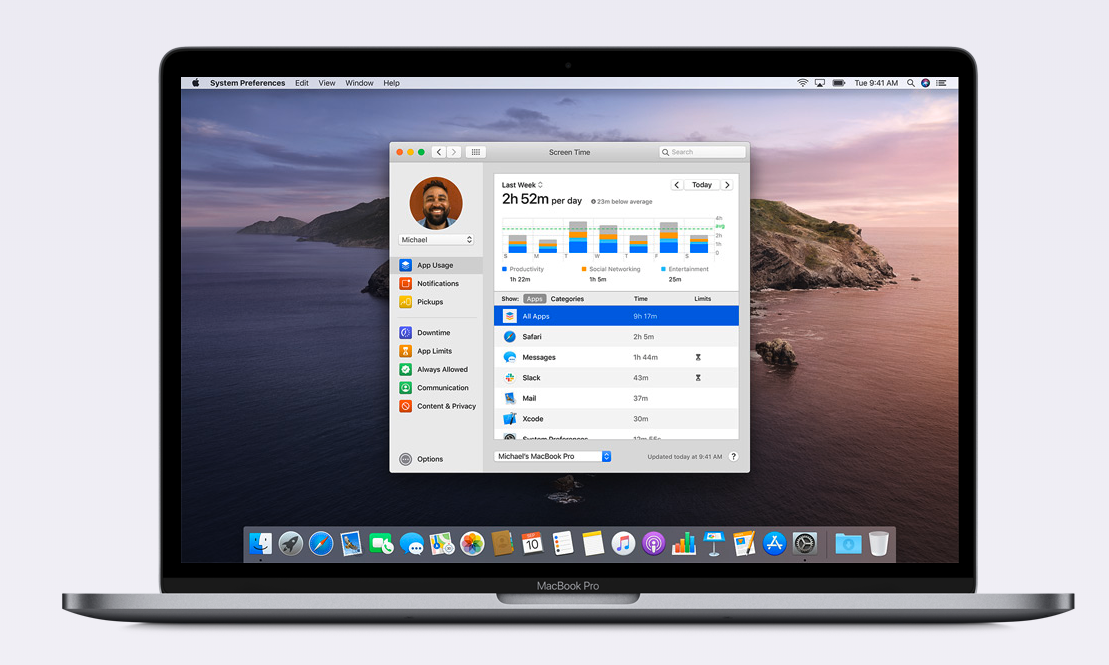The width and height of the screenshot is (1109, 665).
Task: Open Notification Center from the menu bar
Action: click(941, 83)
